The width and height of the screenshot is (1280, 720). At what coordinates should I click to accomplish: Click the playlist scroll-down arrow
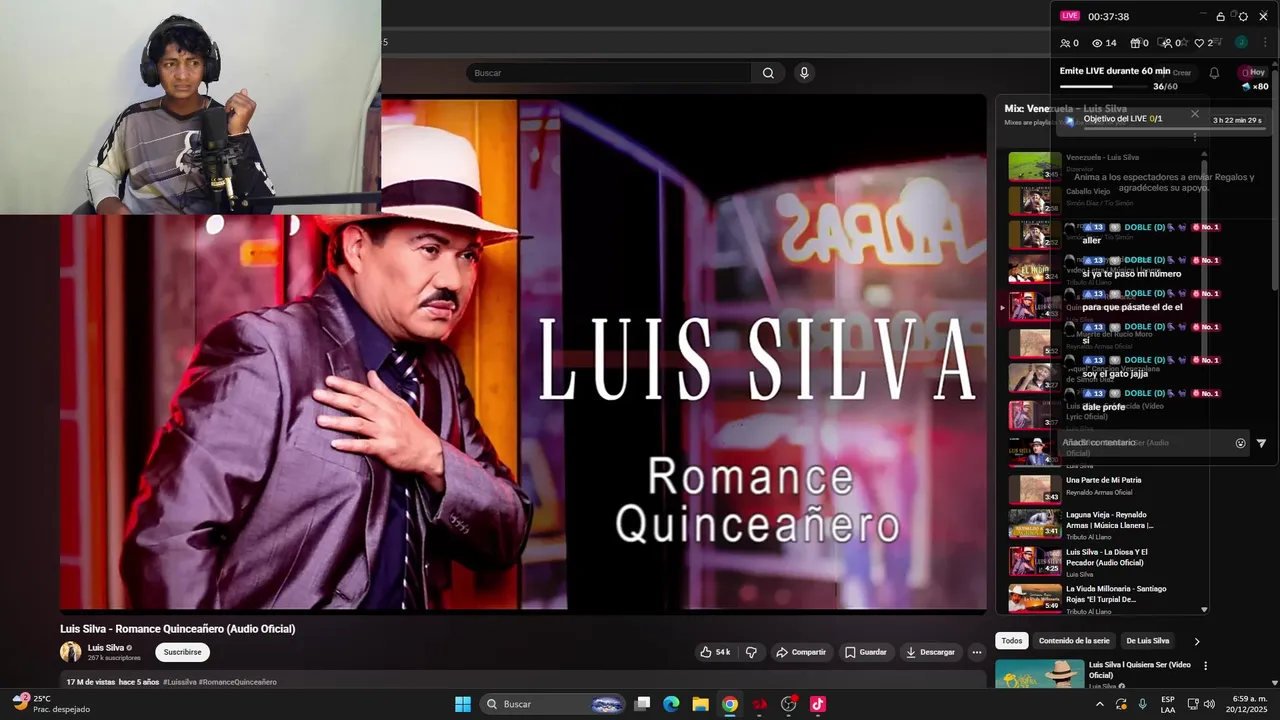coord(1204,609)
